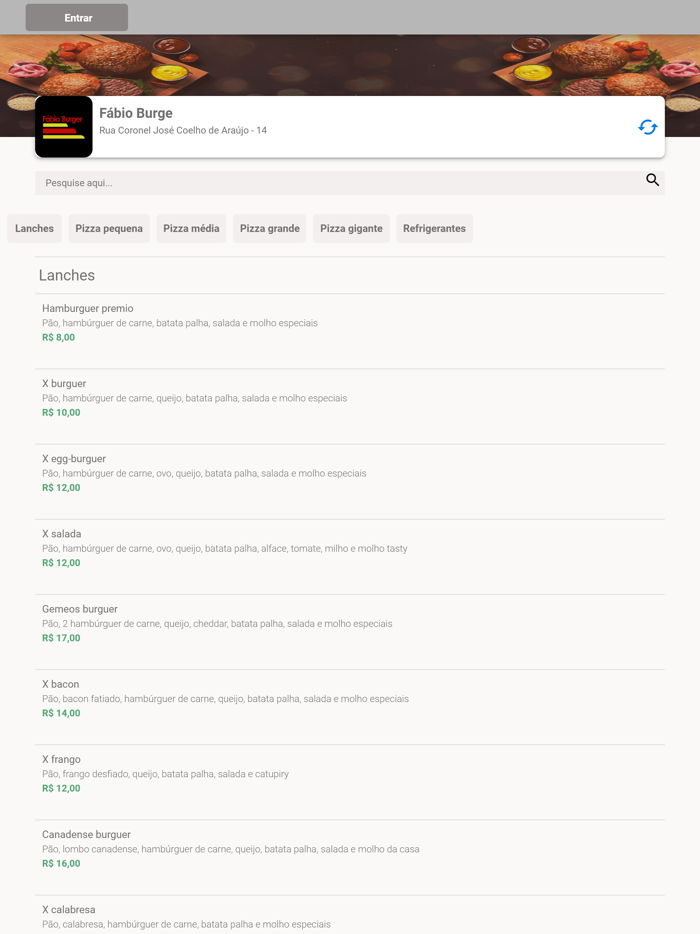This screenshot has height=934, width=700.
Task: Select the Pizza grande category tab
Action: pos(270,228)
